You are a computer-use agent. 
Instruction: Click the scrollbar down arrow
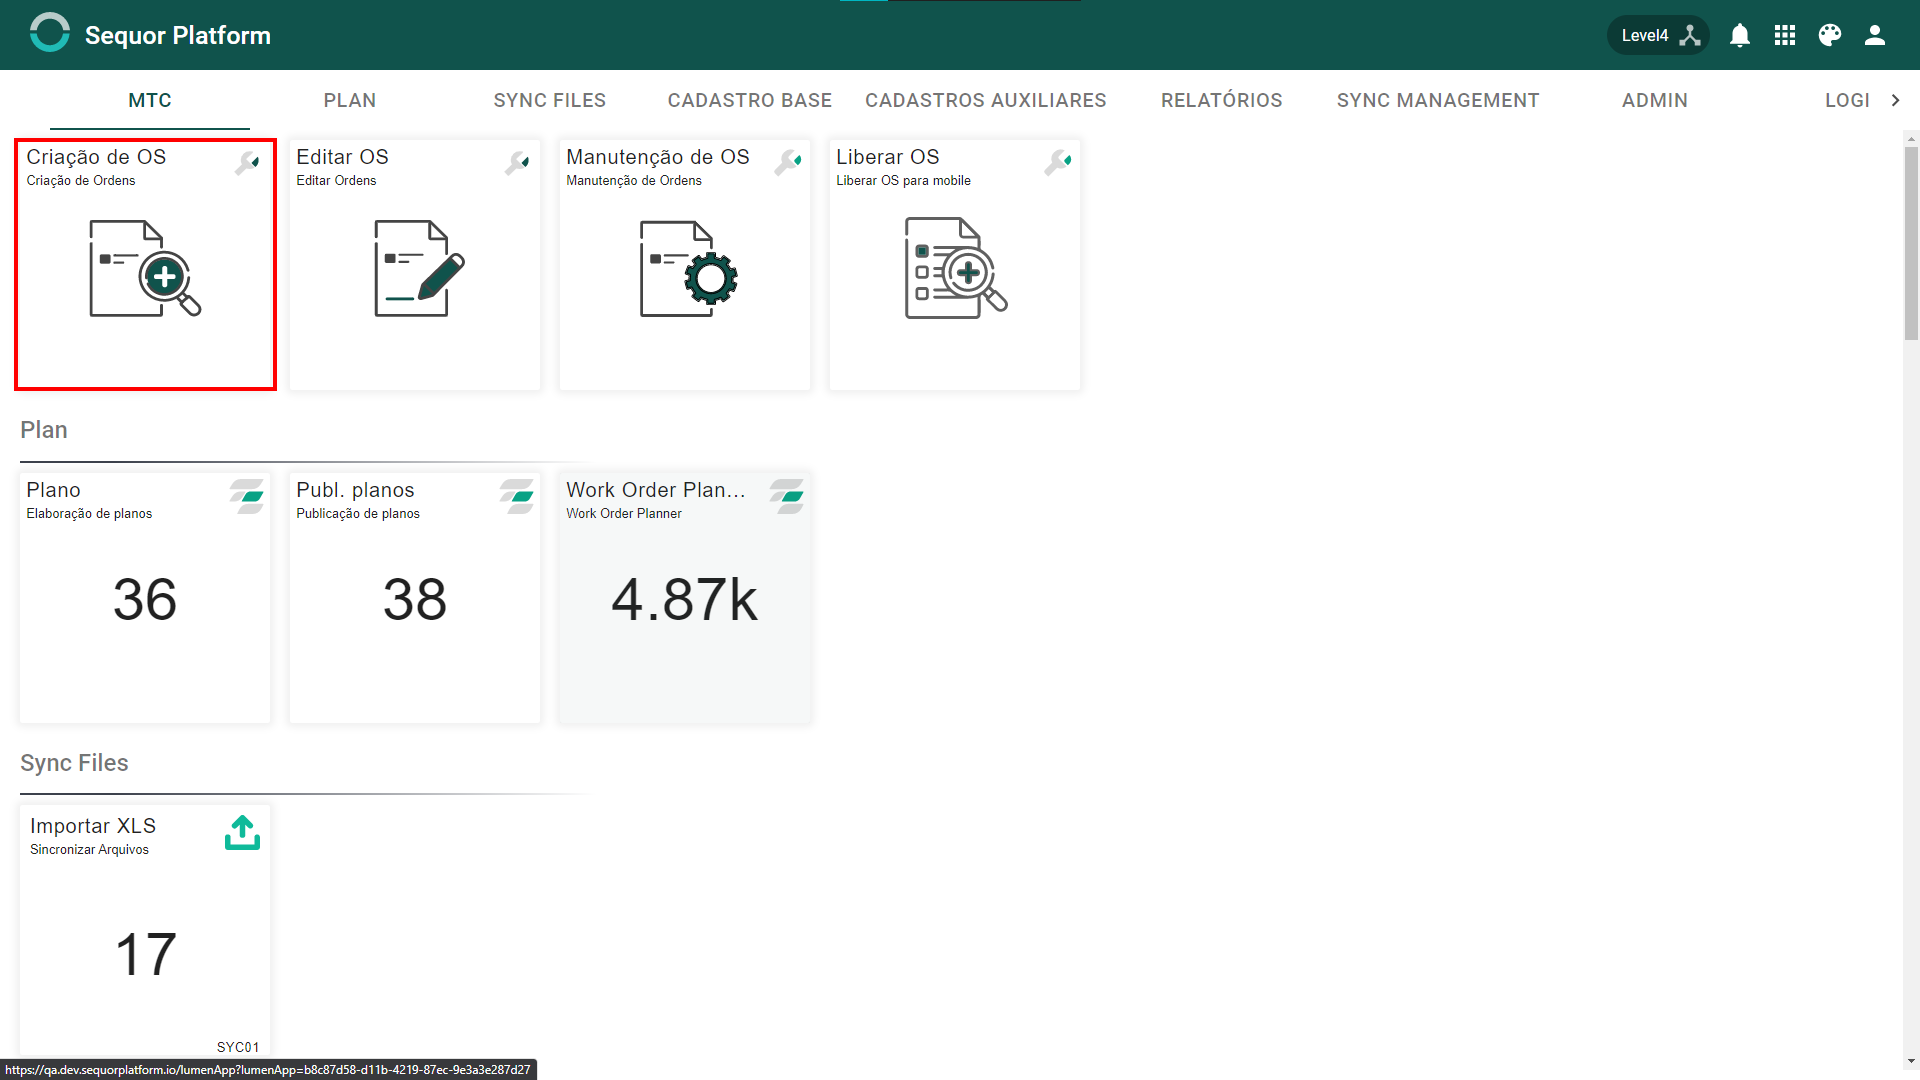coord(1911,1062)
